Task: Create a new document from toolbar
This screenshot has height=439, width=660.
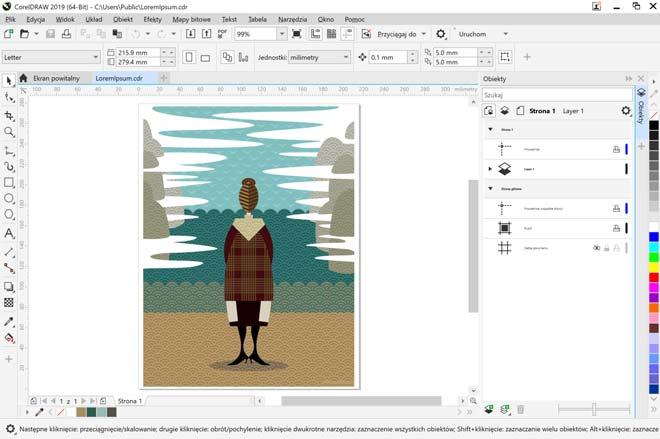Action: (8, 34)
